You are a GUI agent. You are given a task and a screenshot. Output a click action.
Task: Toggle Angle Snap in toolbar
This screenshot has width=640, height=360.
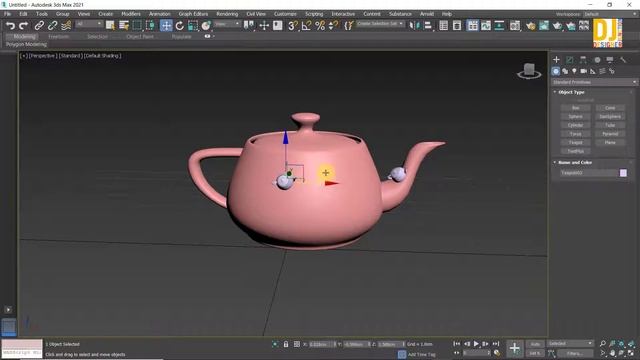(x=306, y=26)
